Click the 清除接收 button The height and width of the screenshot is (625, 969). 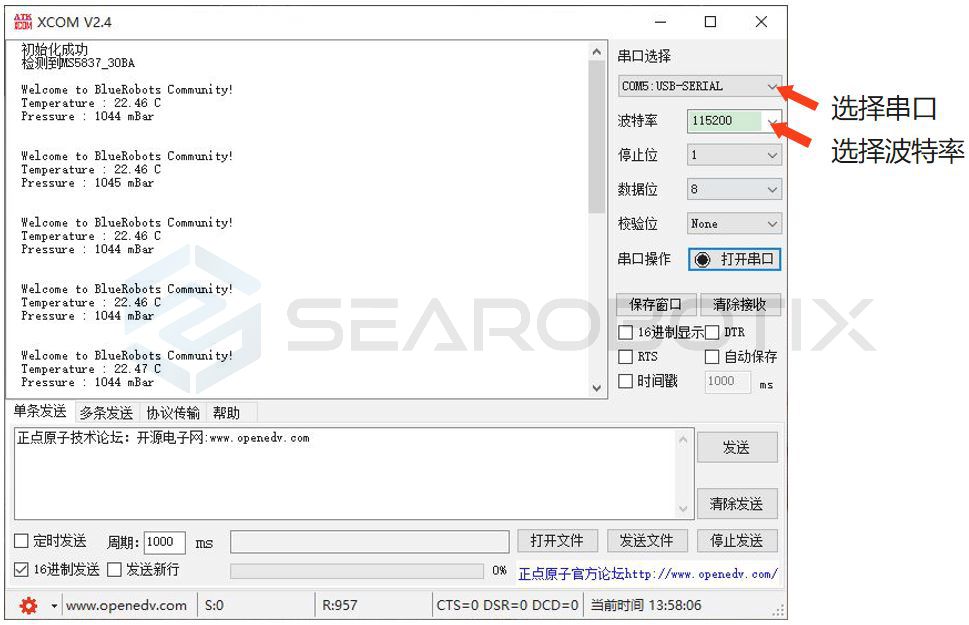click(x=739, y=305)
